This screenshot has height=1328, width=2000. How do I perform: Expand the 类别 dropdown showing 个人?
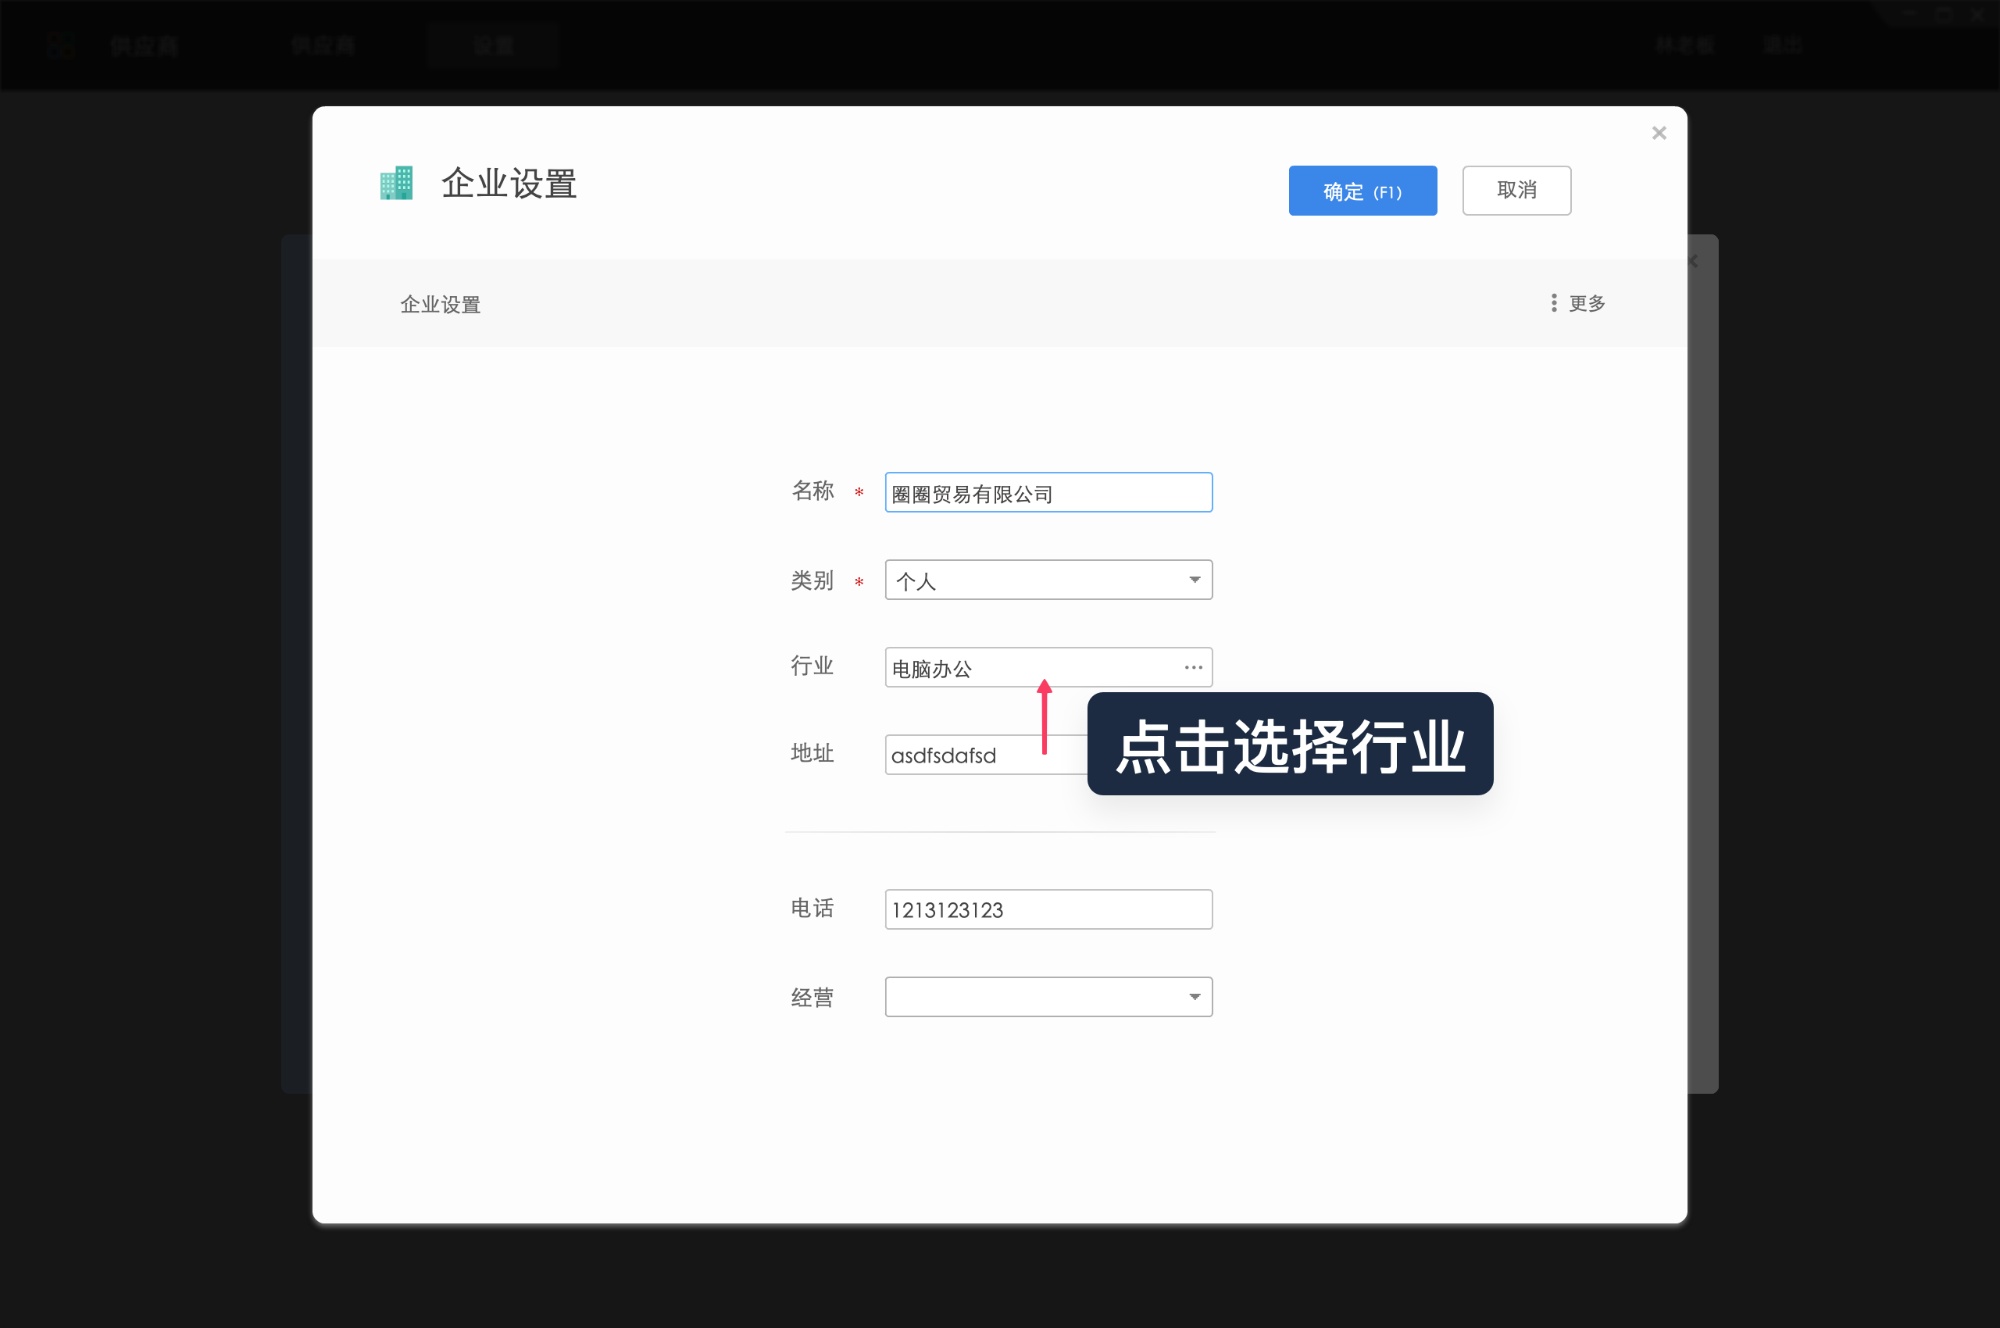coord(1048,580)
